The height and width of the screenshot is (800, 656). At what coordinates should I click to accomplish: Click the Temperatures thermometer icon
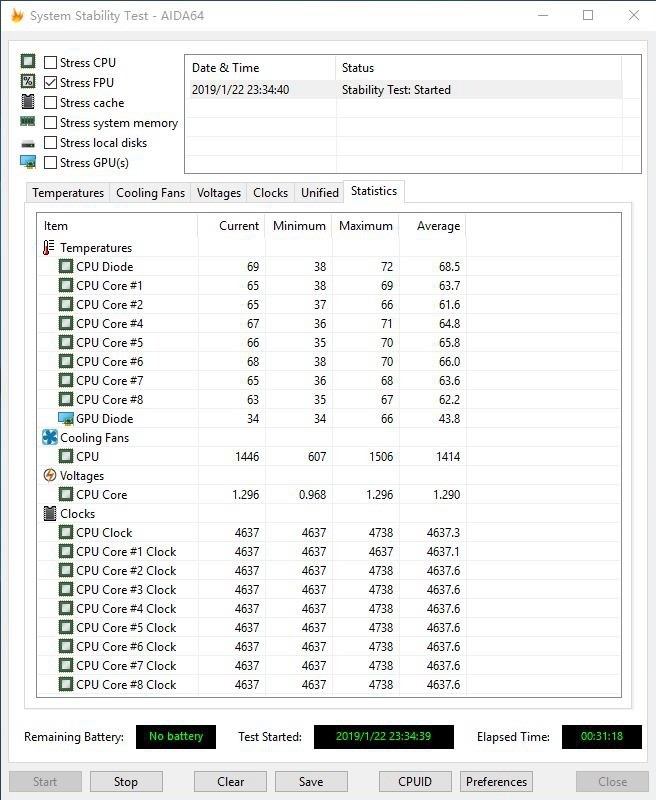48,247
